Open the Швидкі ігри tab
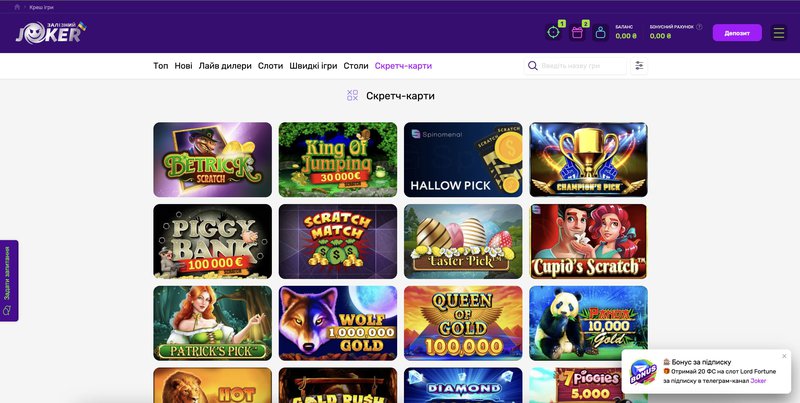 point(313,66)
